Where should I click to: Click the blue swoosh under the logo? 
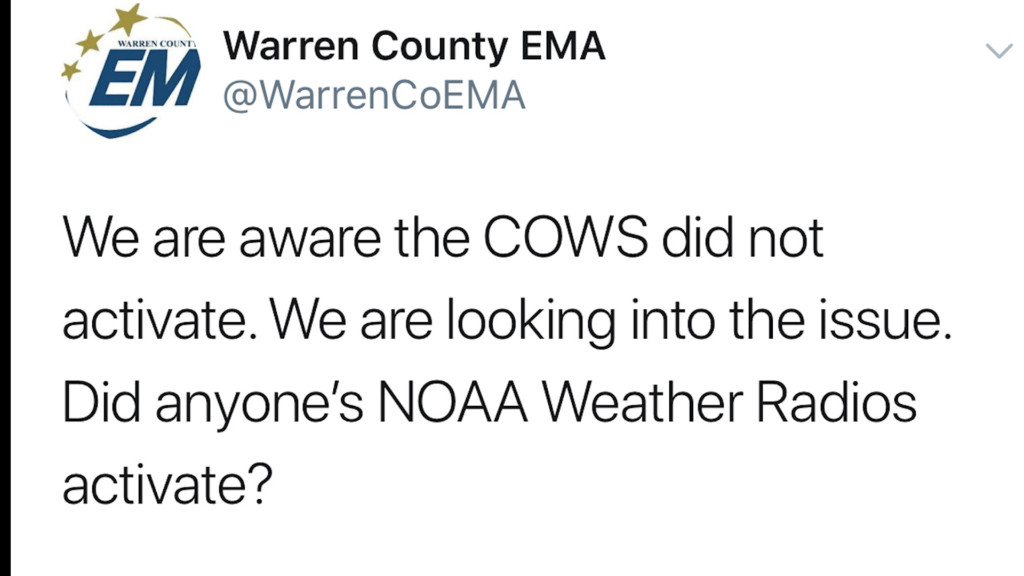[x=116, y=127]
